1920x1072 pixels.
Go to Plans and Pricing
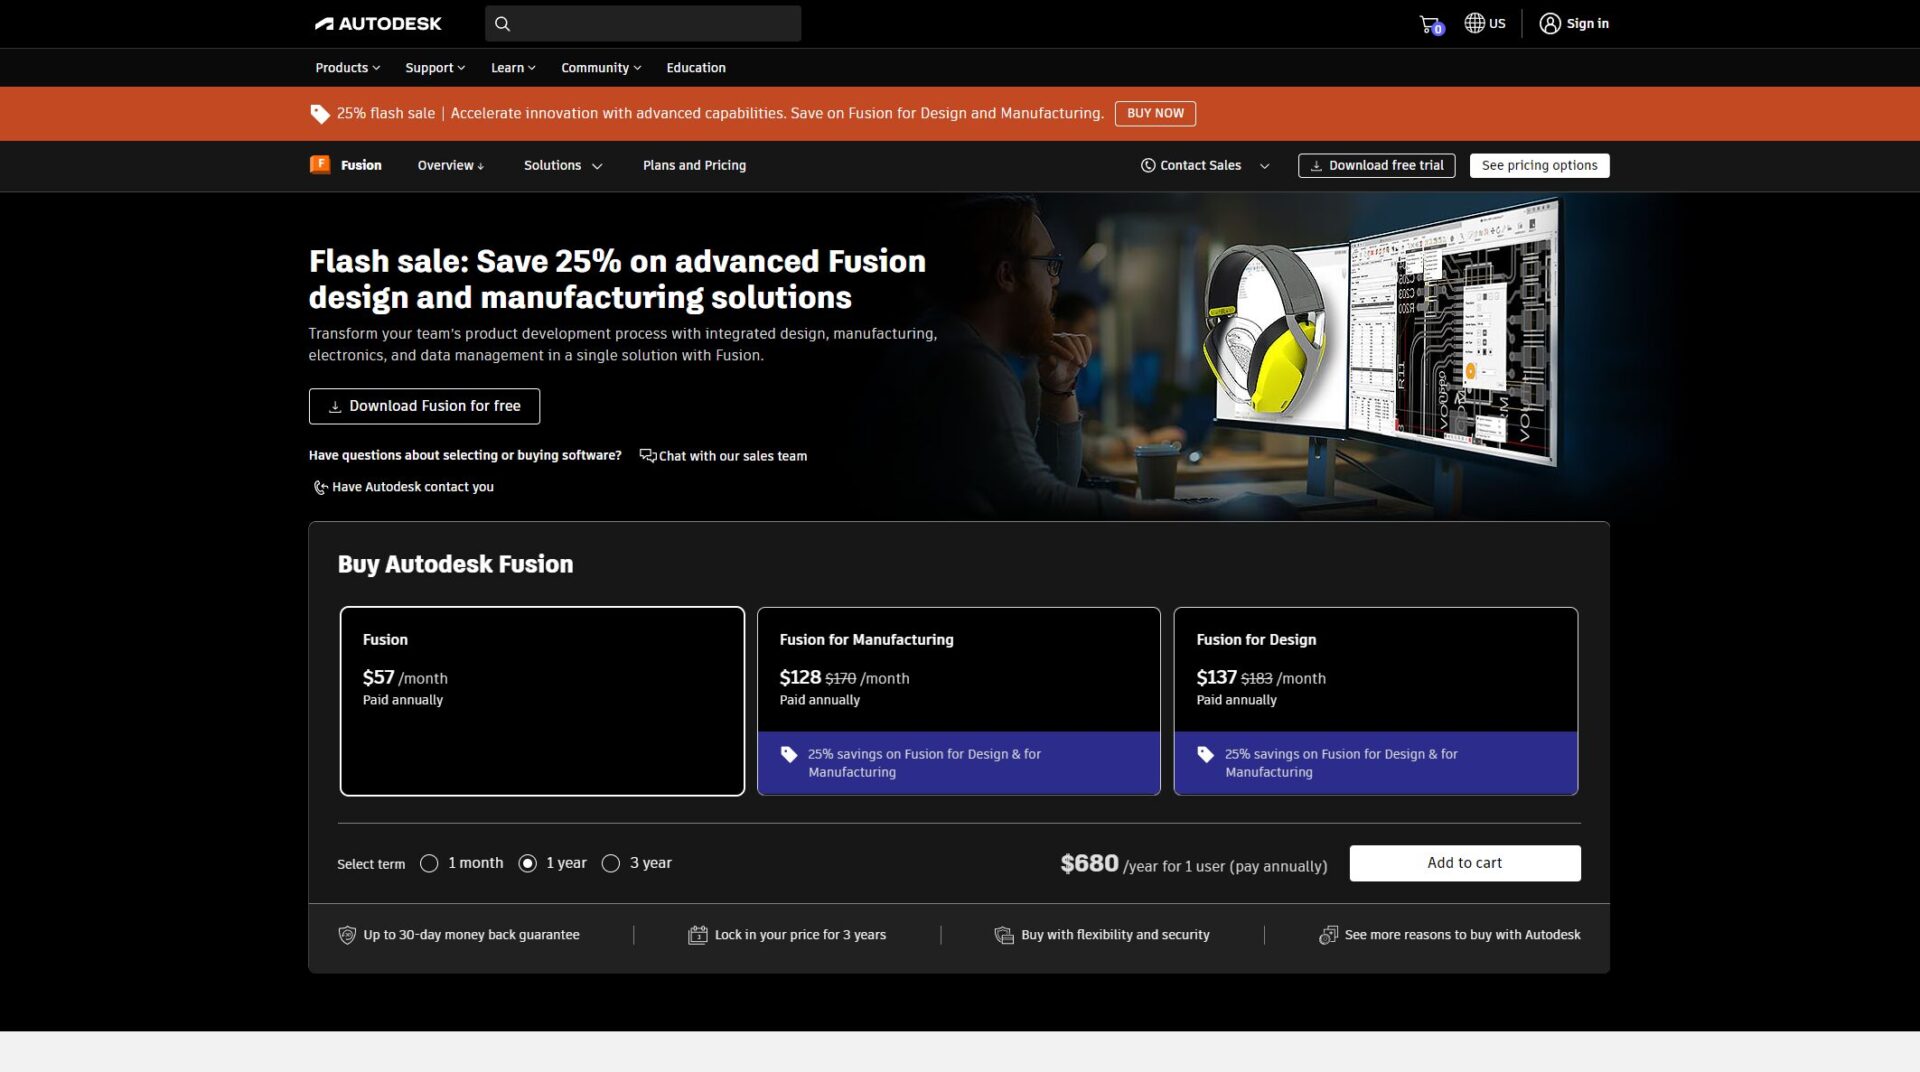694,166
